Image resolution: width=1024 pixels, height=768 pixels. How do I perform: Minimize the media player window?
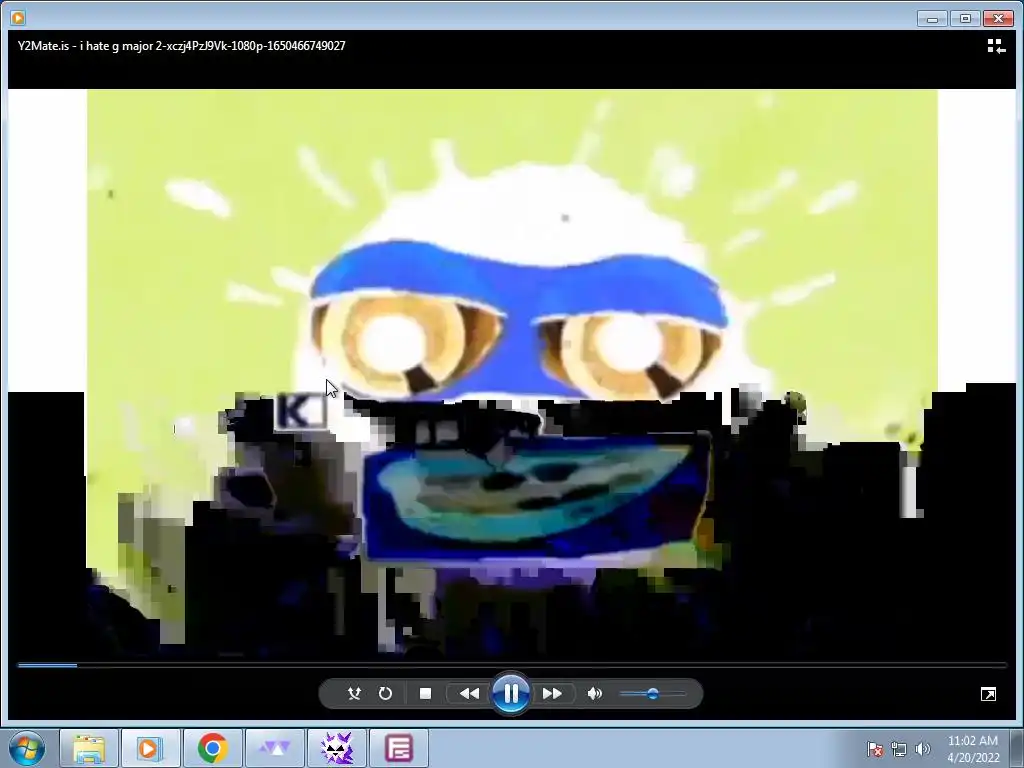932,18
